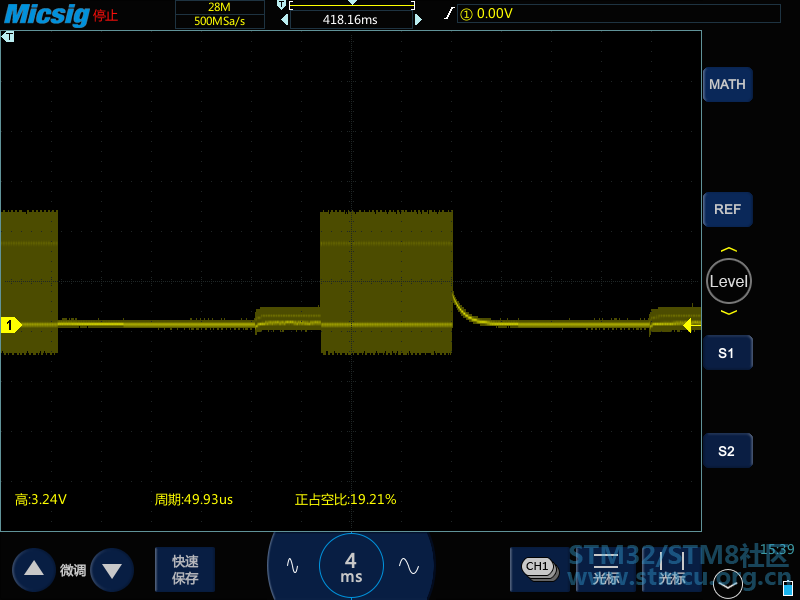Raise trigger level with up chevron
Image resolution: width=800 pixels, height=600 pixels.
[729, 250]
